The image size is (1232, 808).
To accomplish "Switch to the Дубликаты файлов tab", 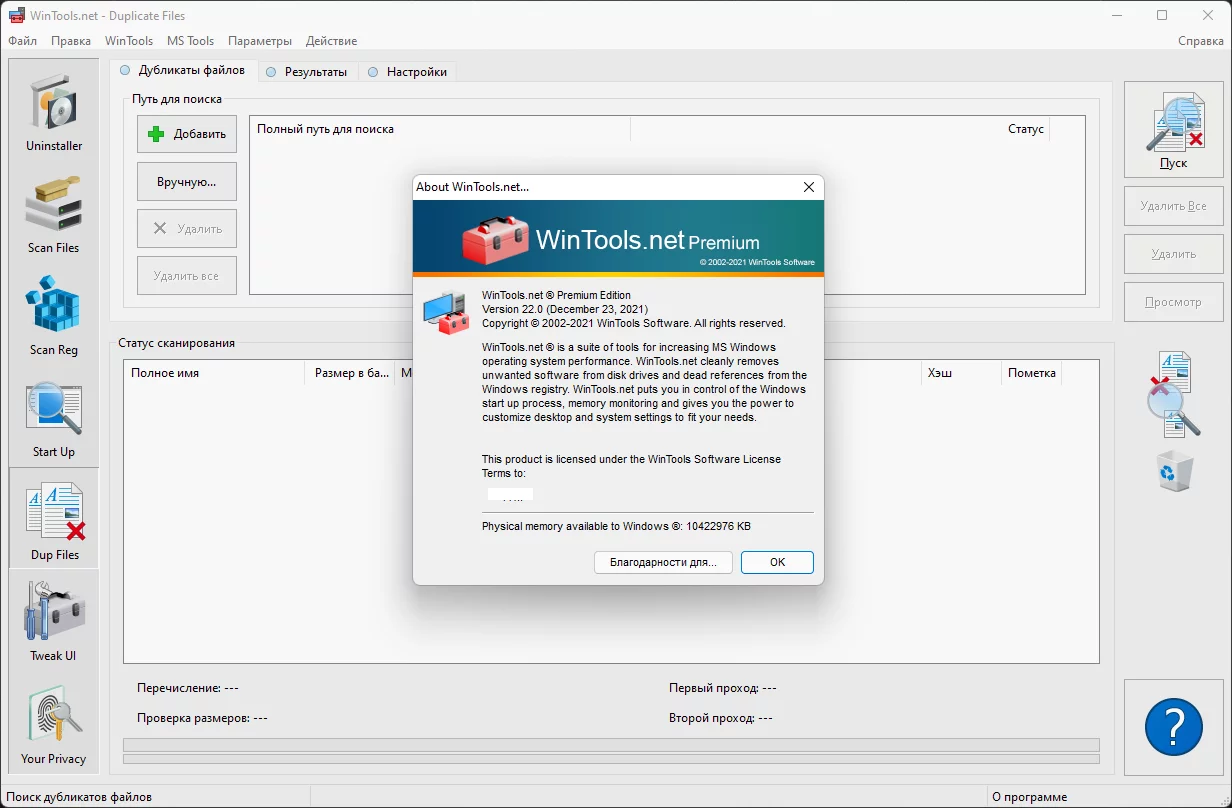I will pos(184,70).
